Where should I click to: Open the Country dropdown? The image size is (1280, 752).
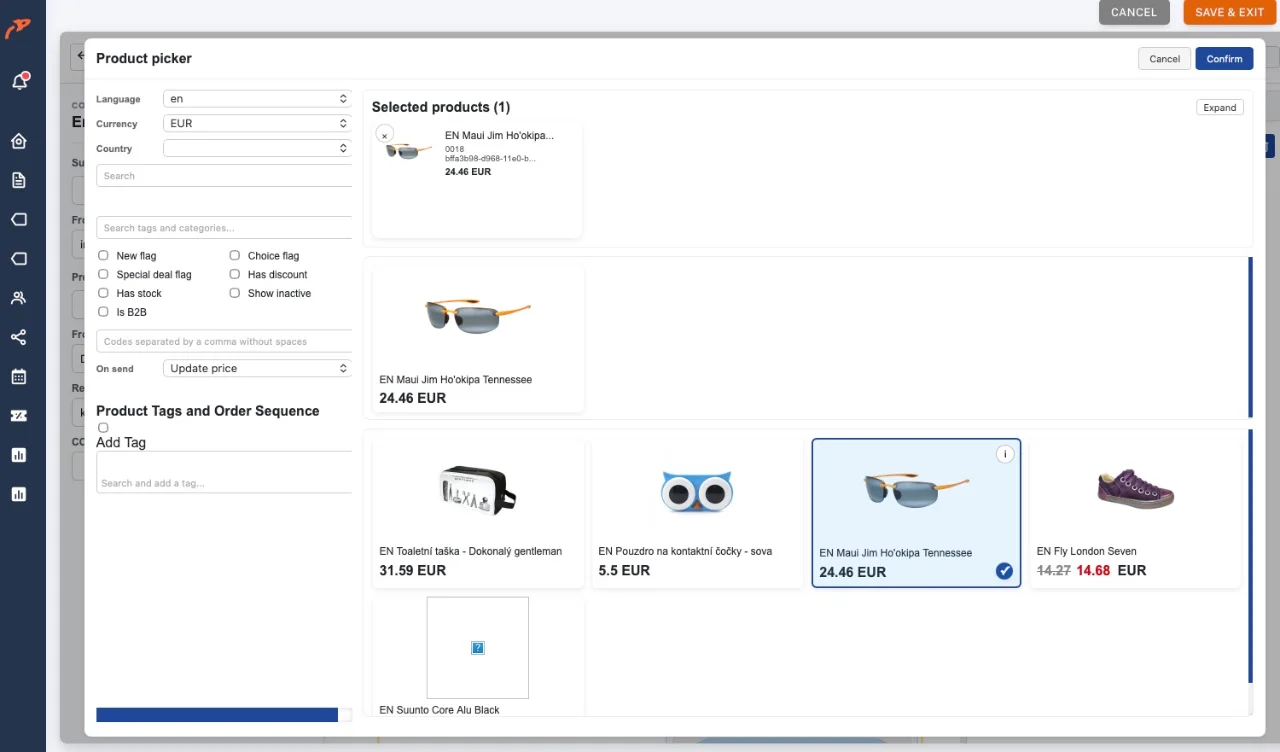[x=257, y=148]
